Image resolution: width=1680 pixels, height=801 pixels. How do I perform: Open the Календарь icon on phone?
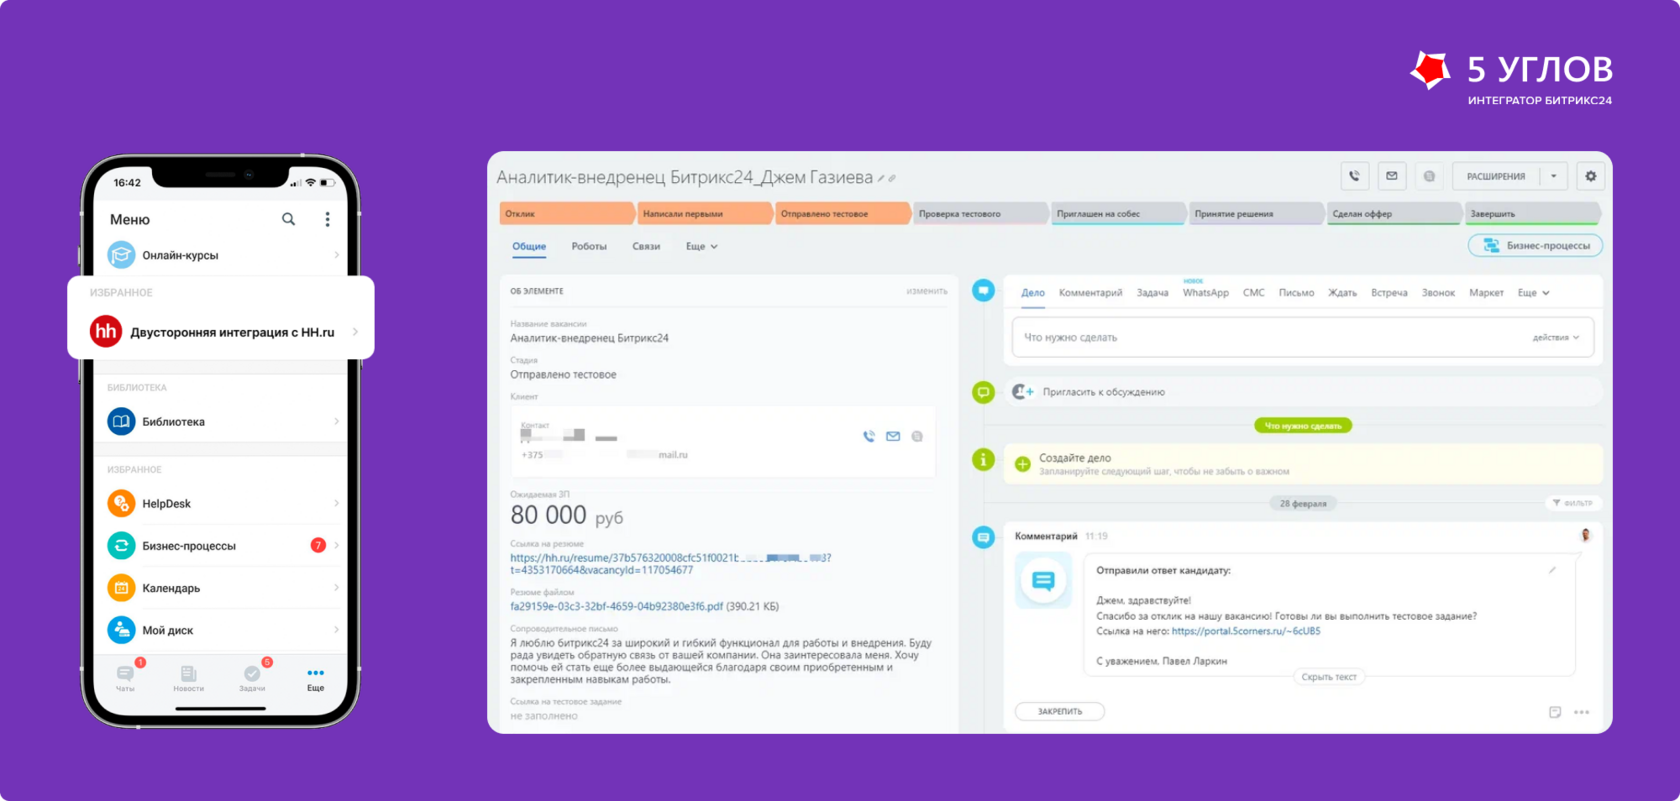(x=121, y=587)
